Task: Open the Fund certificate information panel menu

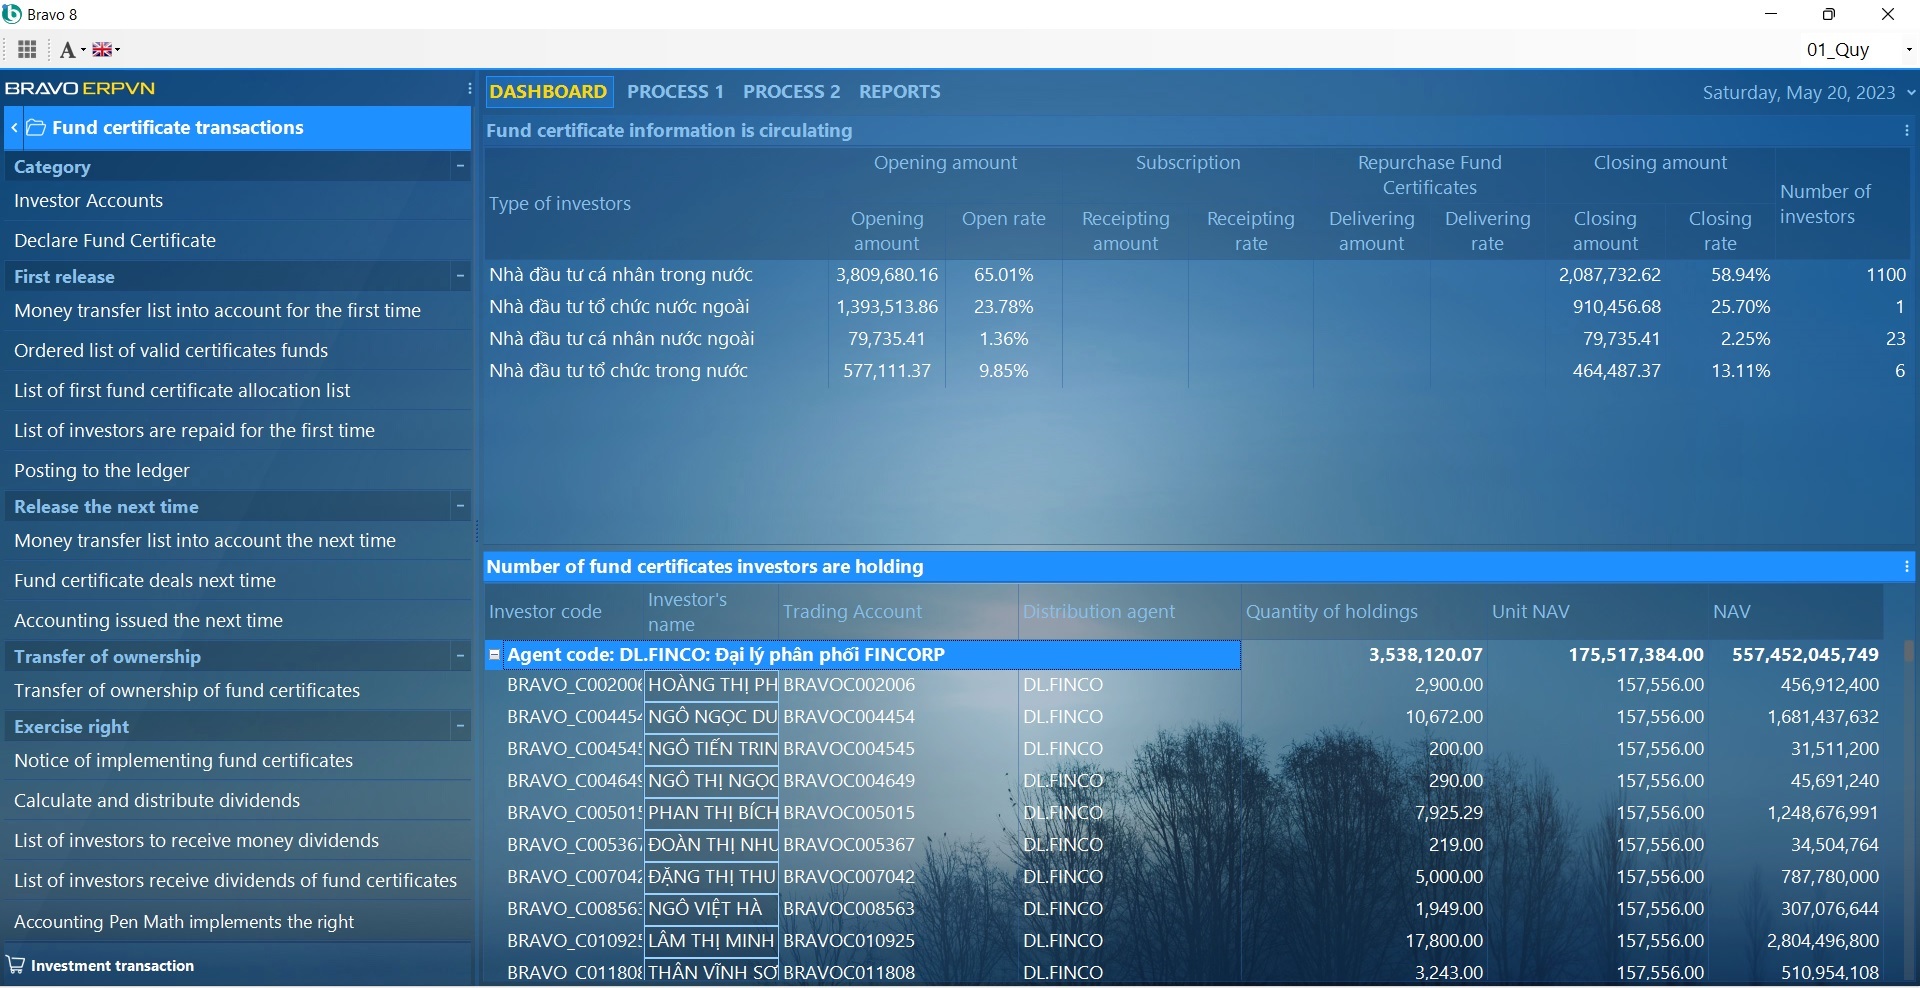Action: [1906, 130]
